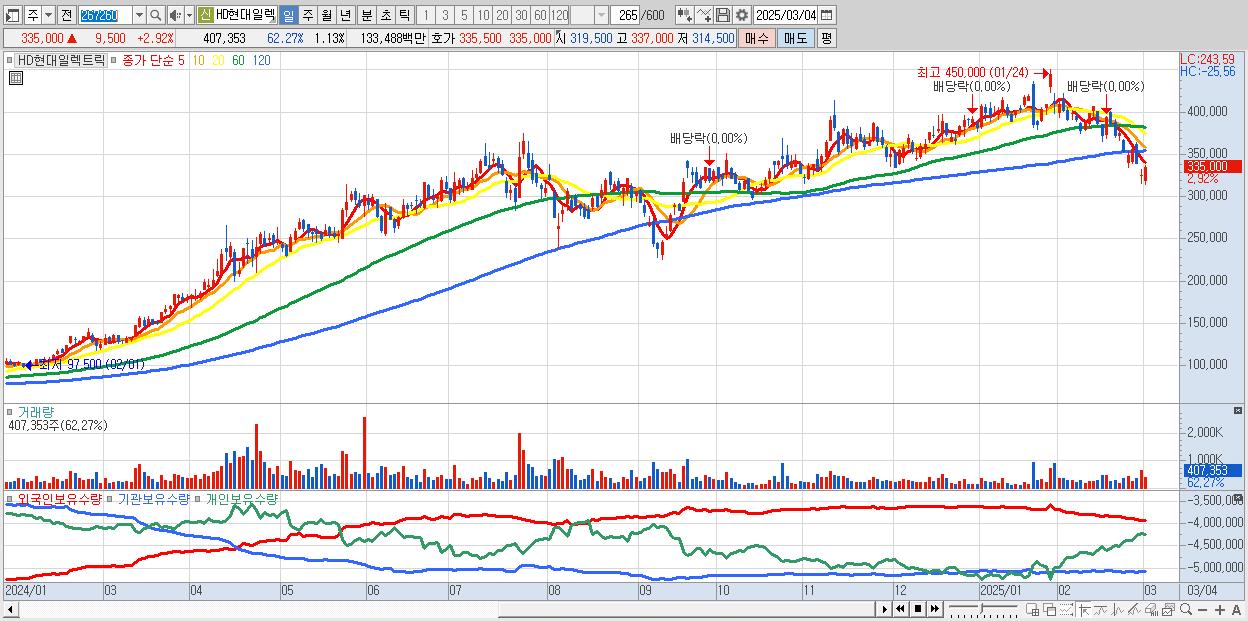Toggle the 종가 단순 moving average square
Viewport: 1248px width, 621px height.
click(114, 60)
